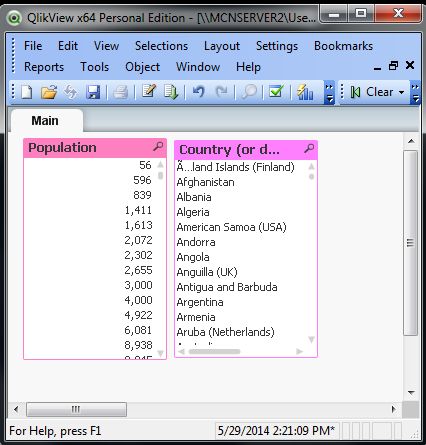Viewport: 426px width, 445px height.
Task: Clear all selections with Clear button
Action: 372,92
